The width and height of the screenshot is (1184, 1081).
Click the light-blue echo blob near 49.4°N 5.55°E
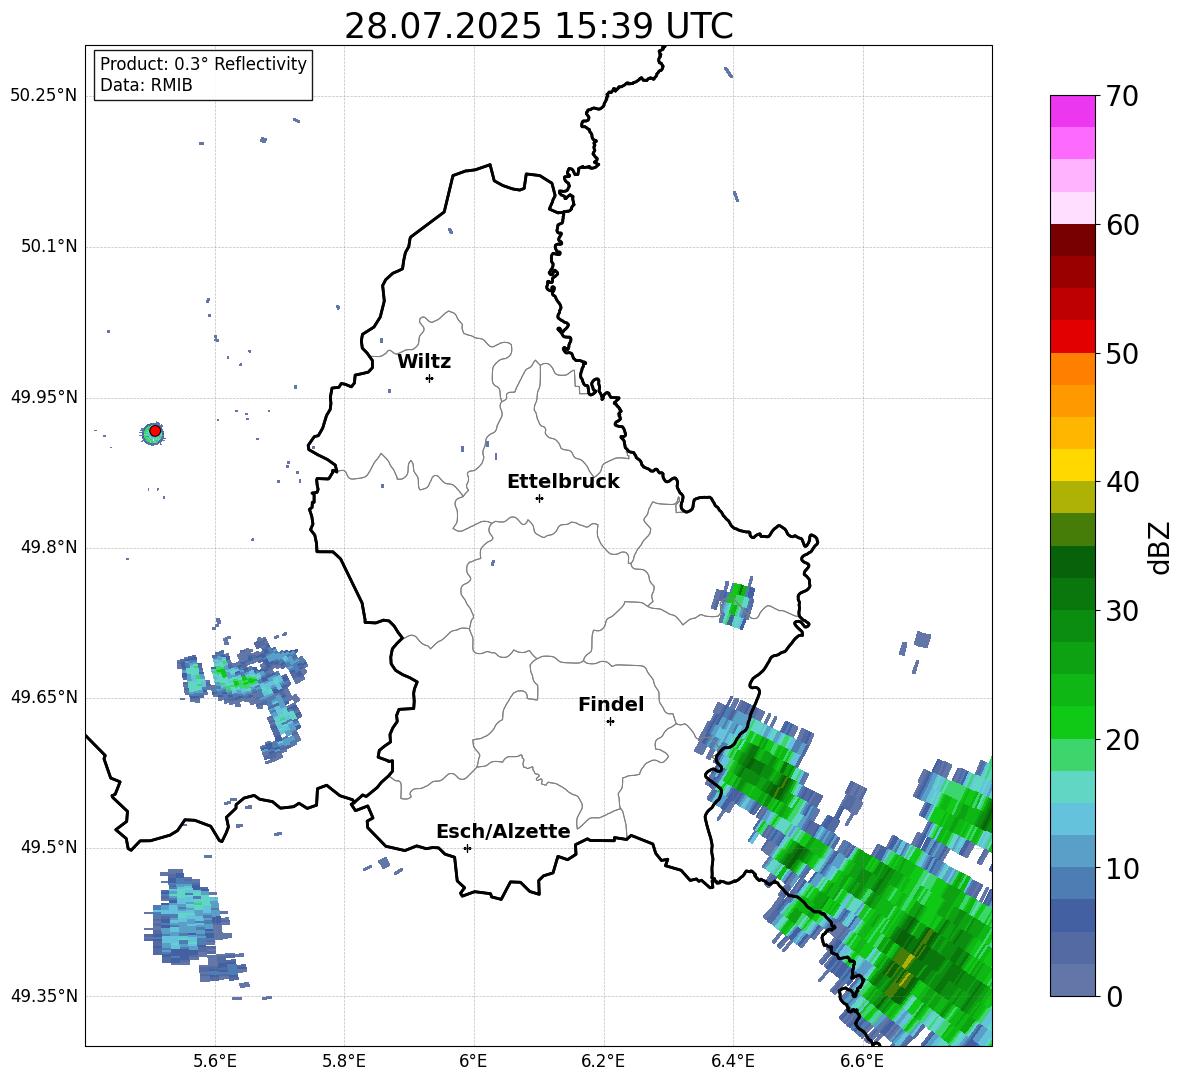click(187, 917)
